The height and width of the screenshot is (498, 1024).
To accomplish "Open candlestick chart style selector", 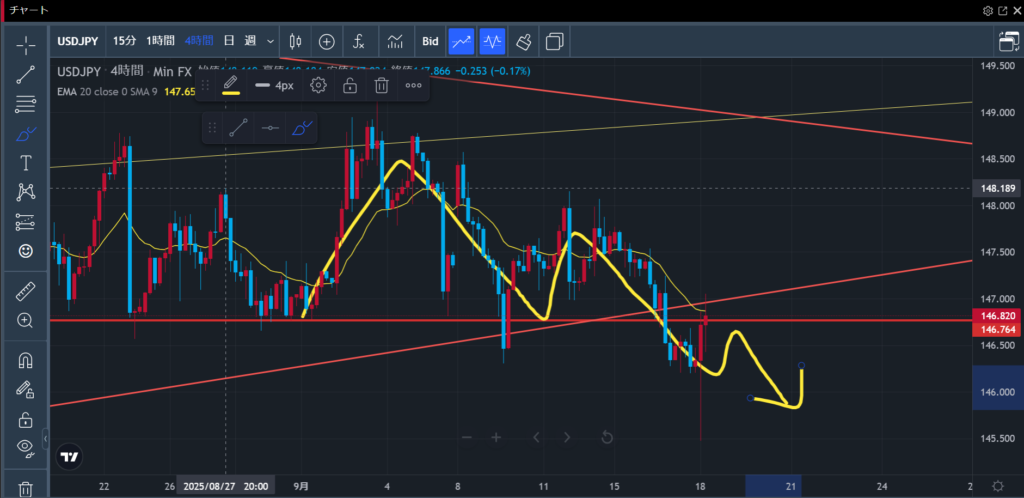I will pyautogui.click(x=295, y=41).
